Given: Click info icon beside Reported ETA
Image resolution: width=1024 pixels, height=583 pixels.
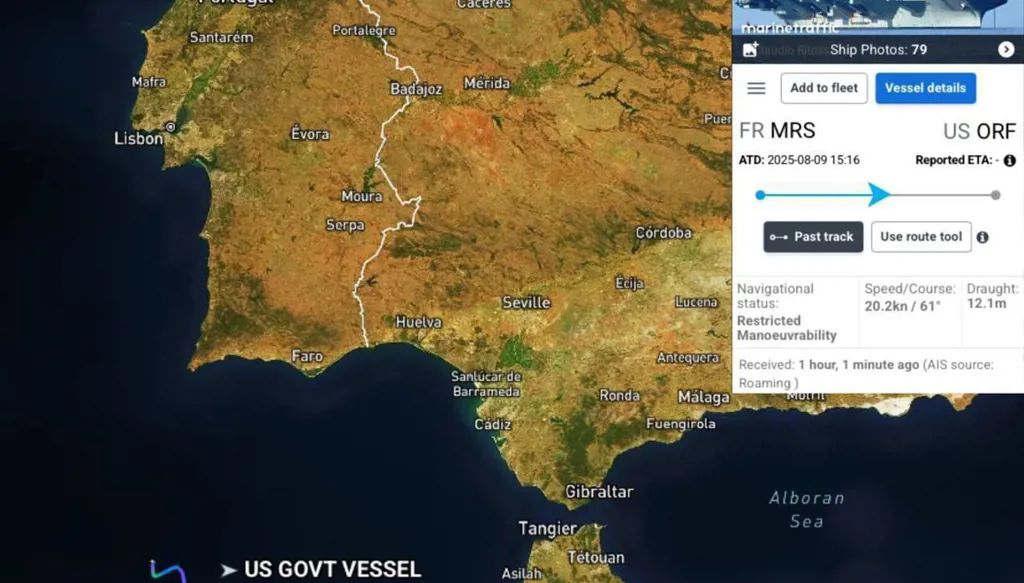Looking at the screenshot, I should point(1009,160).
